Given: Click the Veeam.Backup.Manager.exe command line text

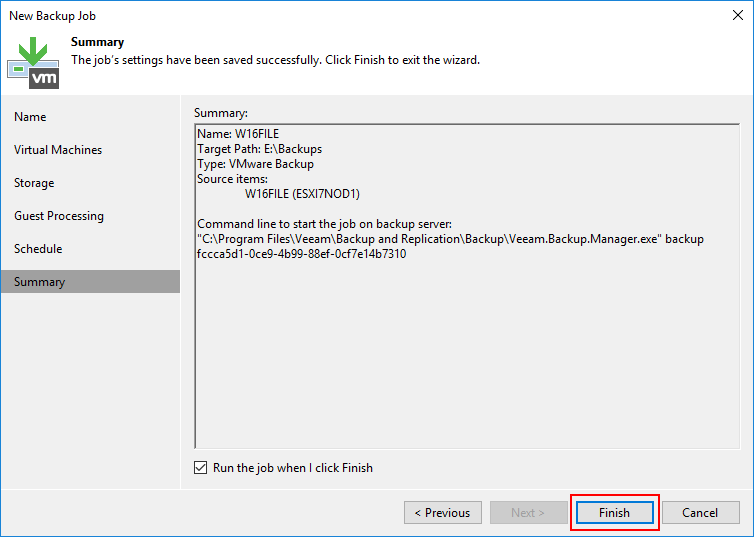Looking at the screenshot, I should 450,239.
